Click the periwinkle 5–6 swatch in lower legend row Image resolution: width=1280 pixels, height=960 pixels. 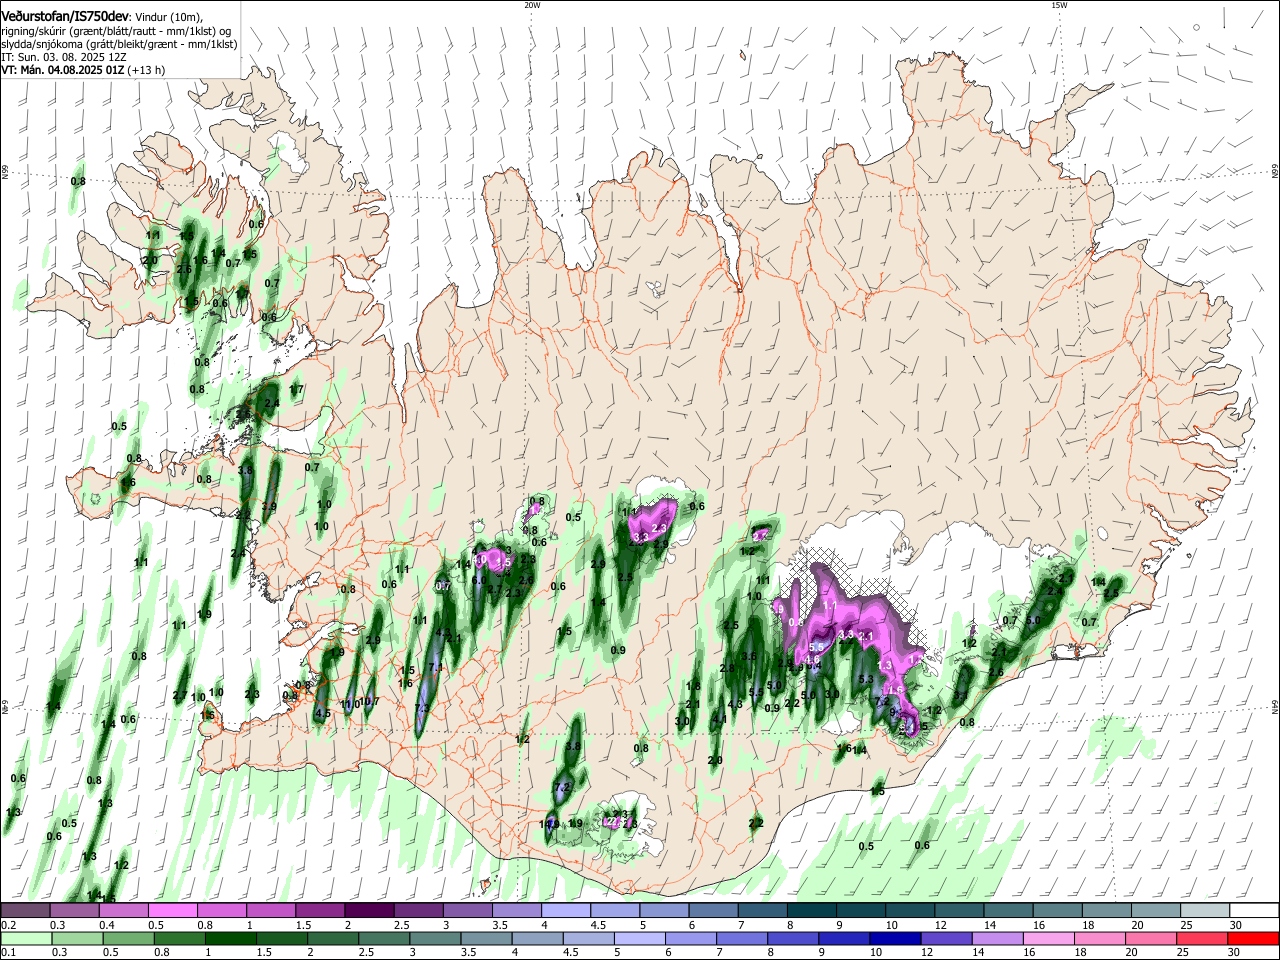639,938
